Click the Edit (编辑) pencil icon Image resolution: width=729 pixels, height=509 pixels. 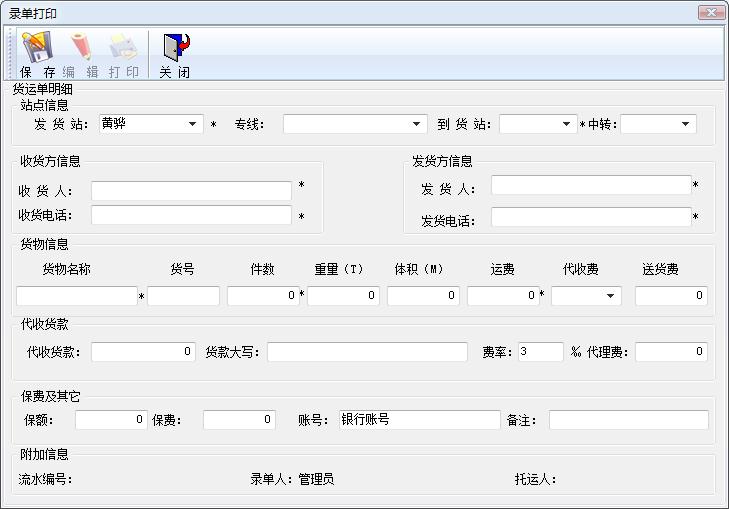point(80,47)
